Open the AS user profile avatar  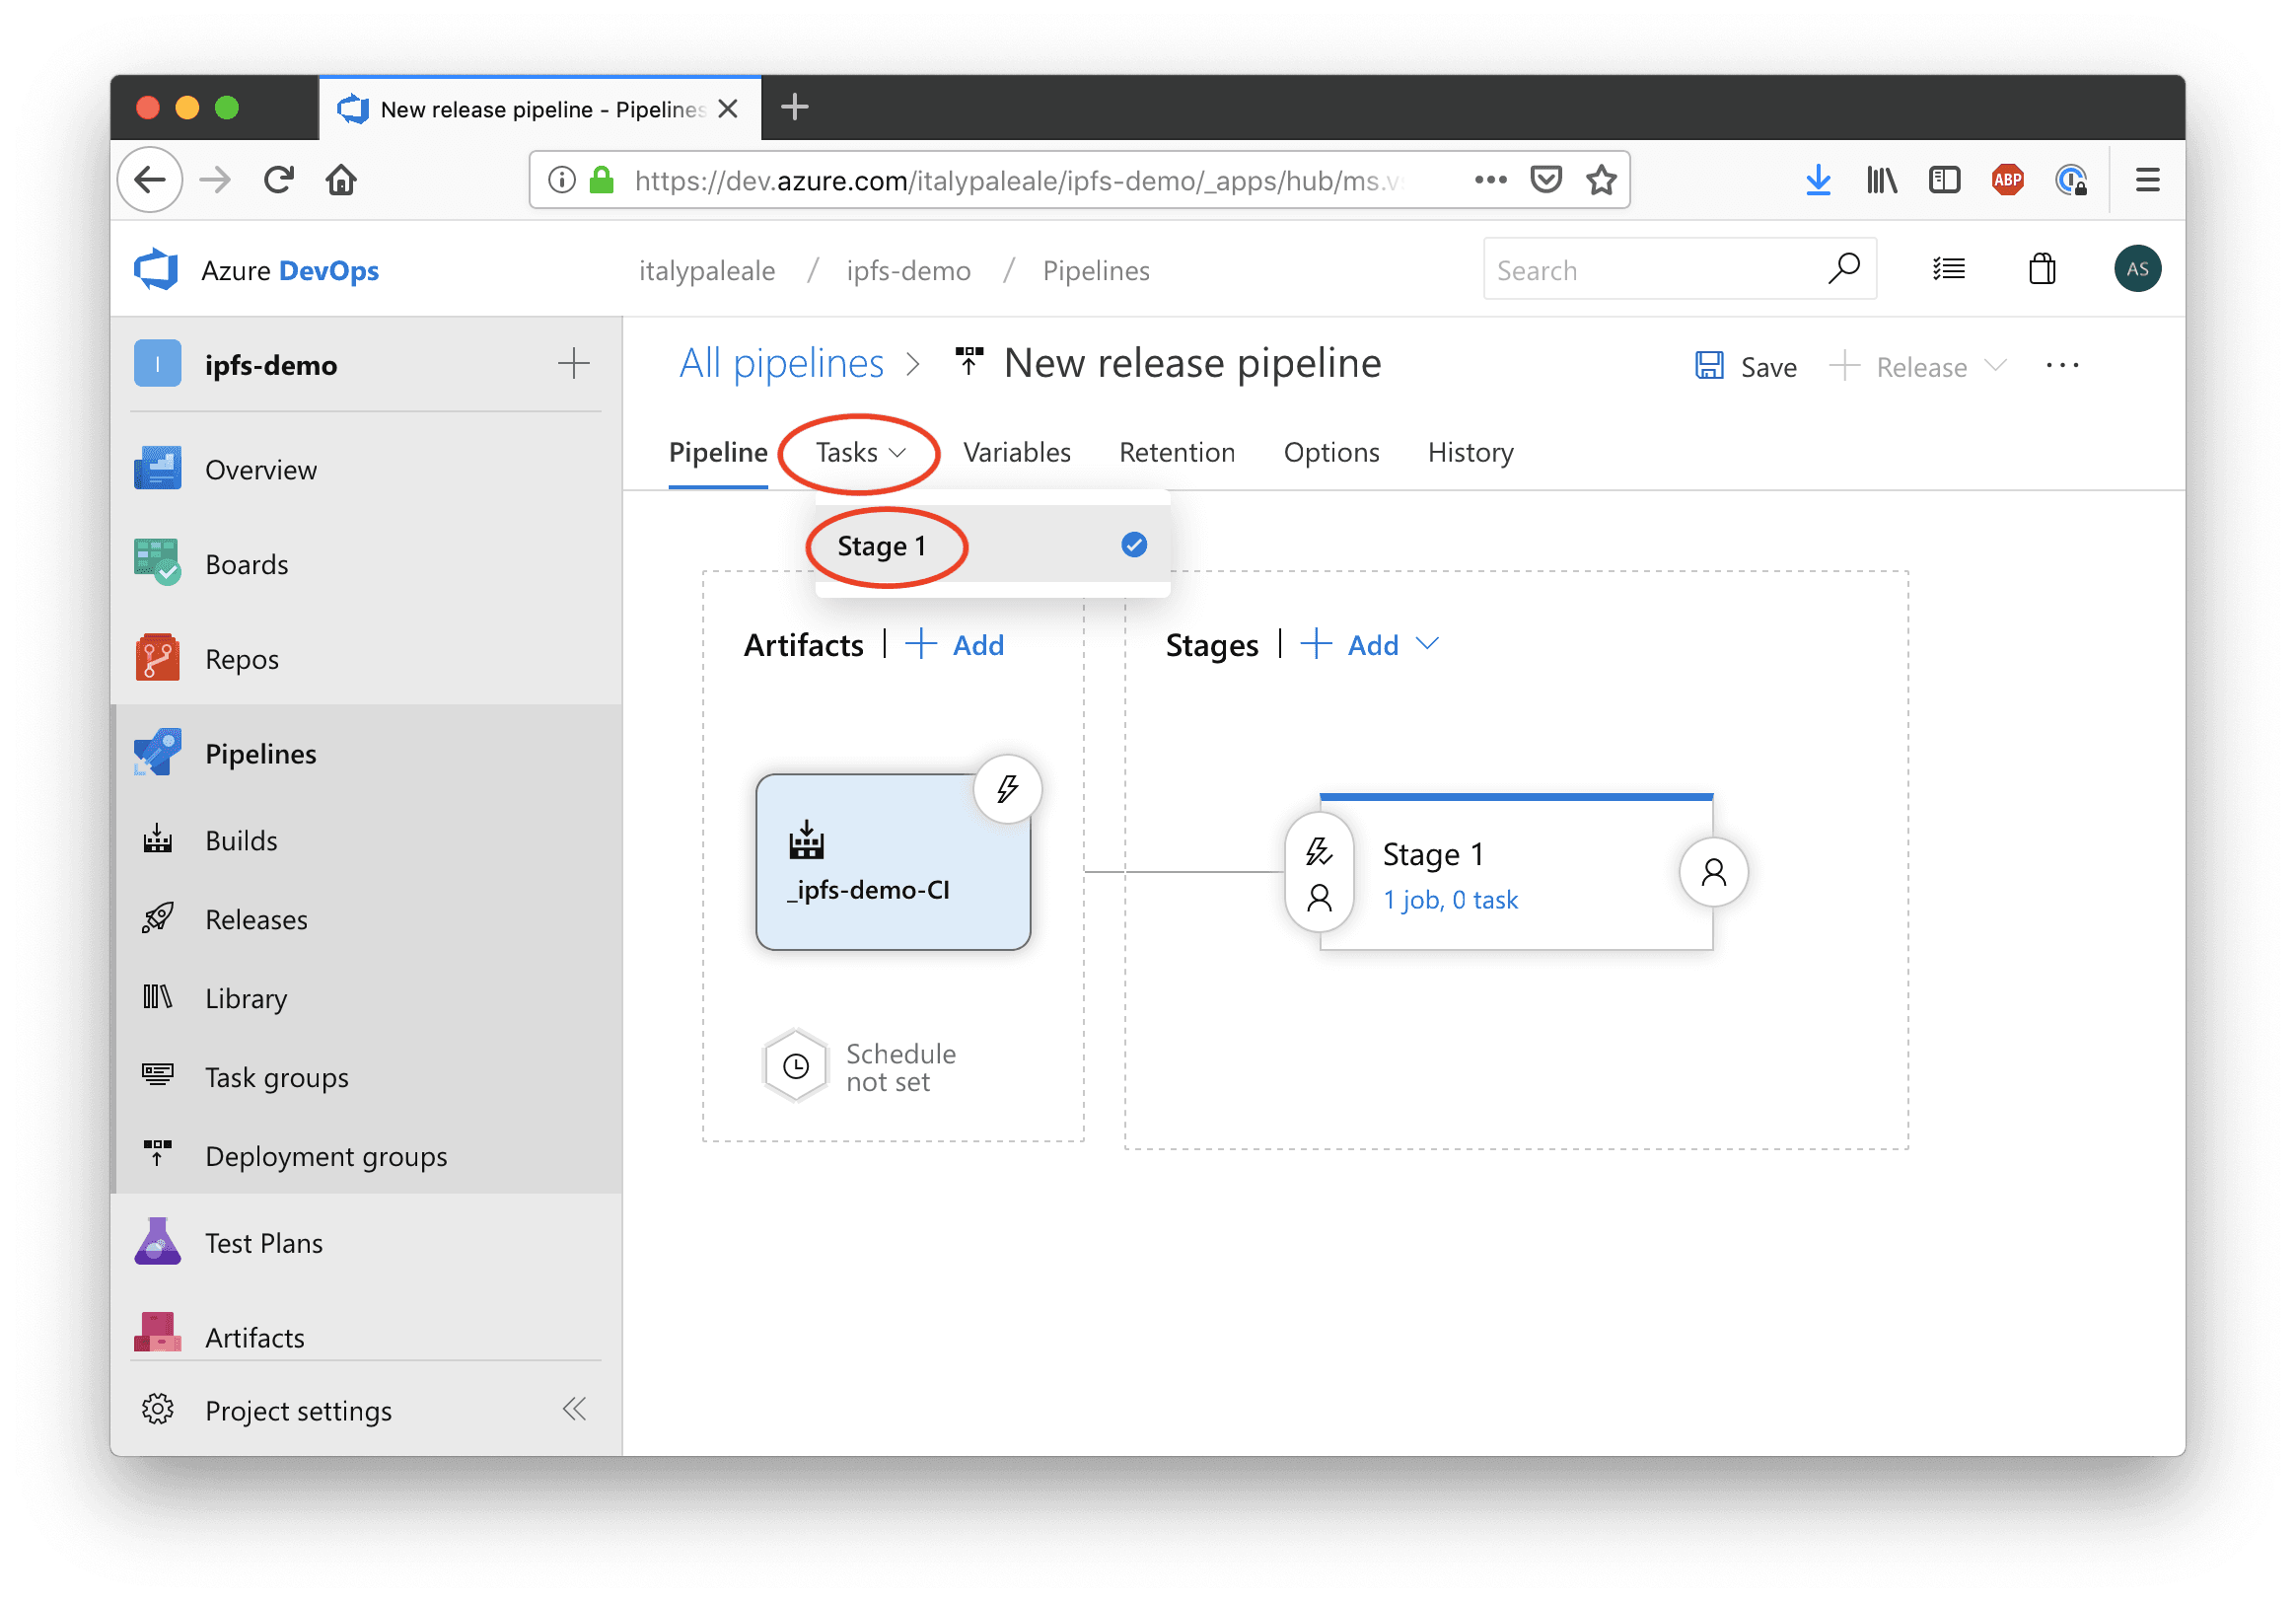(2137, 269)
